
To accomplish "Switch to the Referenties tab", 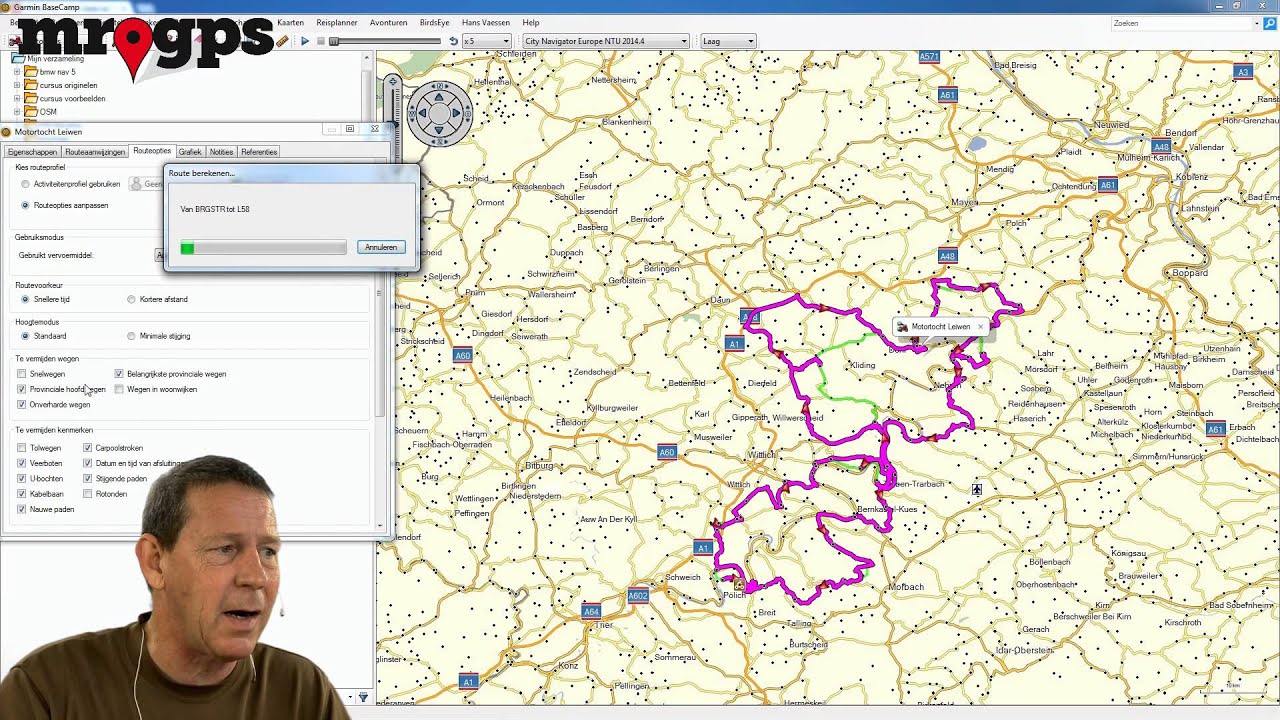I will coord(259,152).
